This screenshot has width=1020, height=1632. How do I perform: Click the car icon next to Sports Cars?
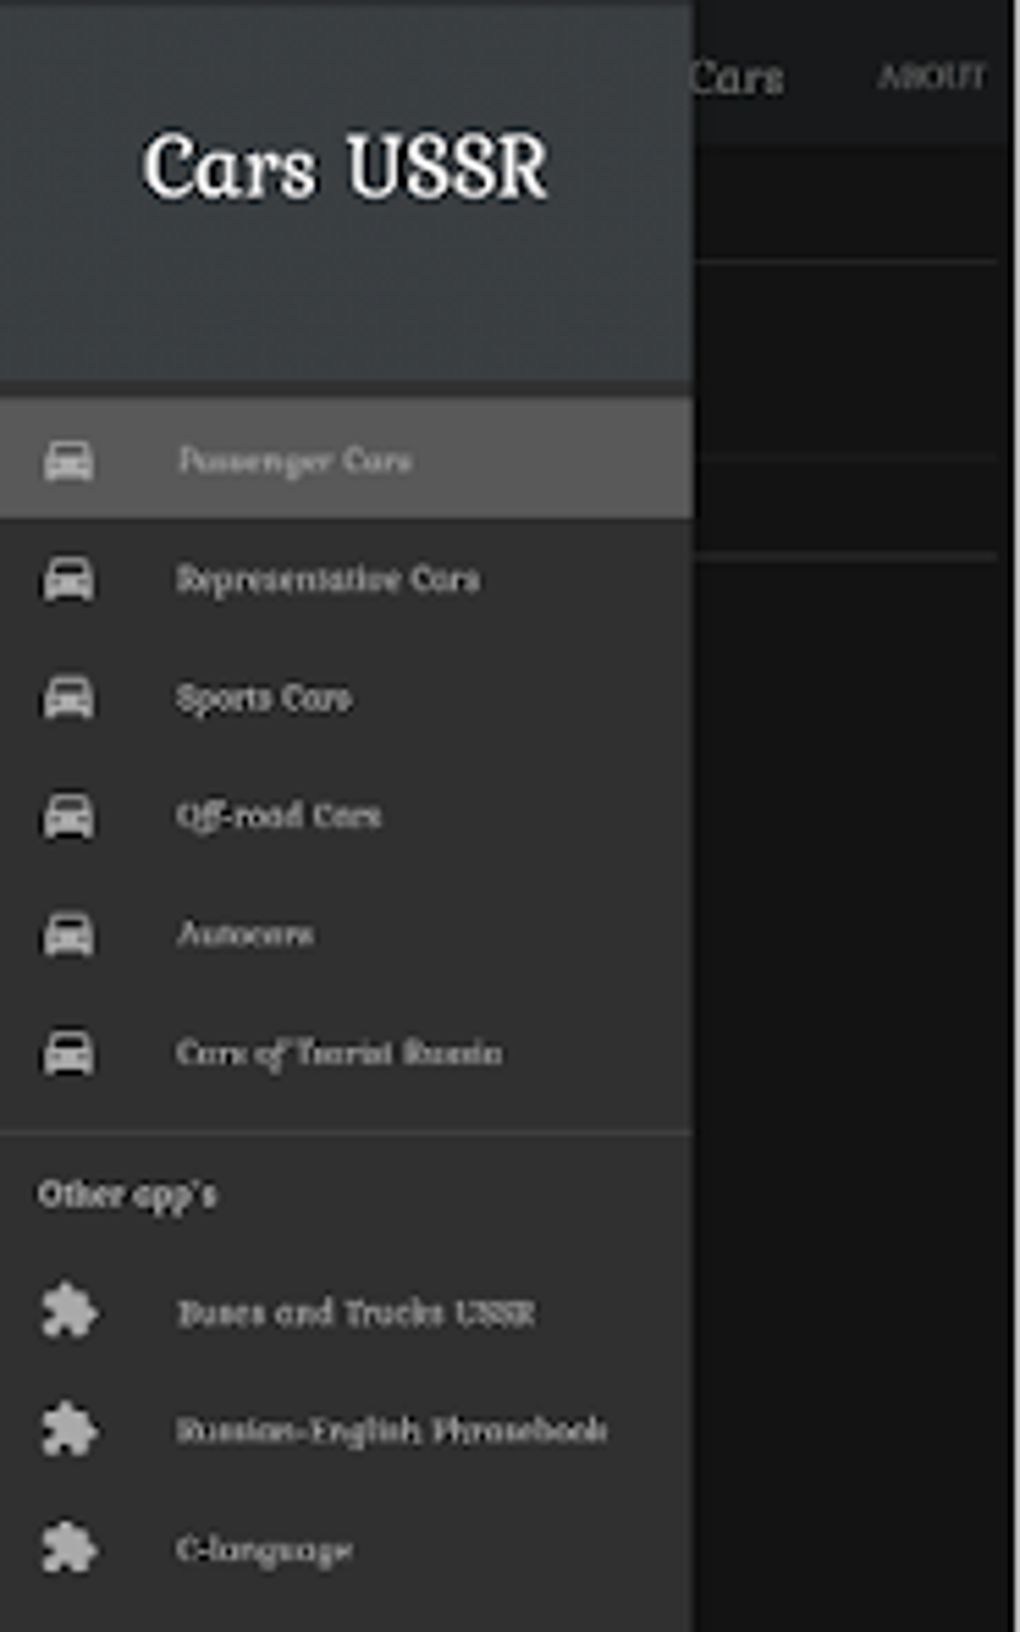(68, 698)
